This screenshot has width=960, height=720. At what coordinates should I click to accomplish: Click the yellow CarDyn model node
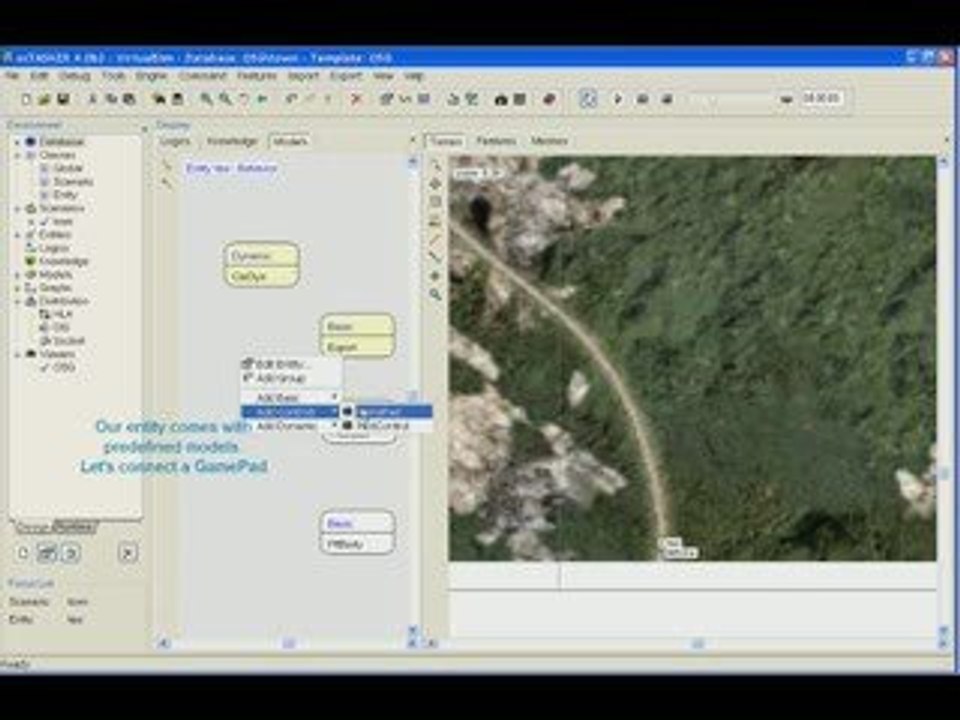coord(261,276)
